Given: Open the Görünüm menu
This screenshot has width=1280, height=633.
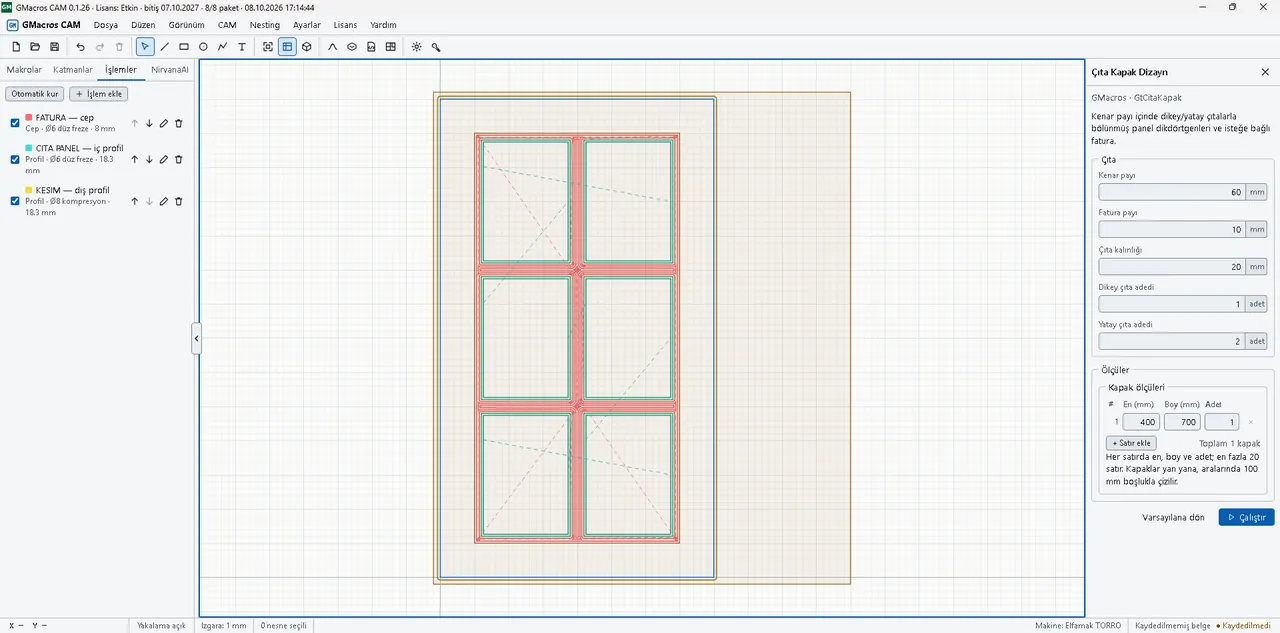Looking at the screenshot, I should 186,25.
